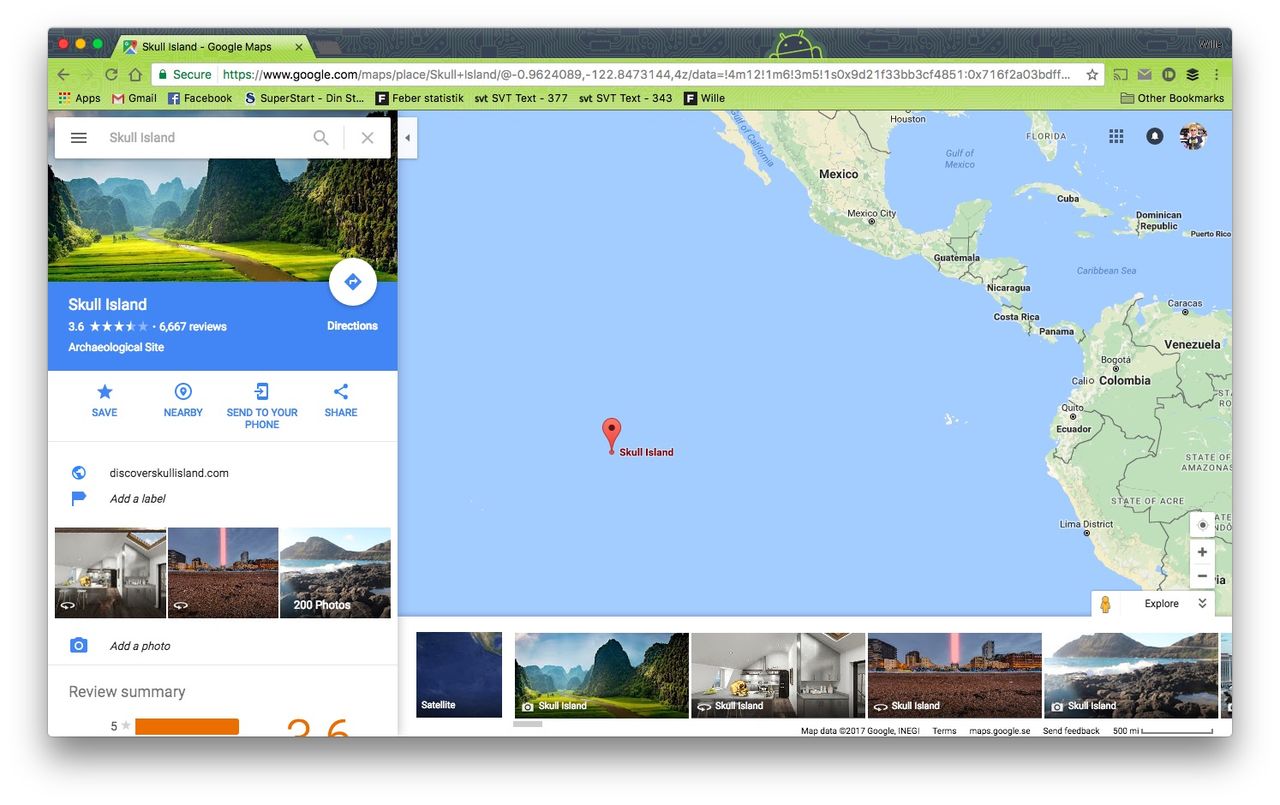Open the rocky coast photo in bottom strip
This screenshot has height=805, width=1280.
click(x=1131, y=675)
